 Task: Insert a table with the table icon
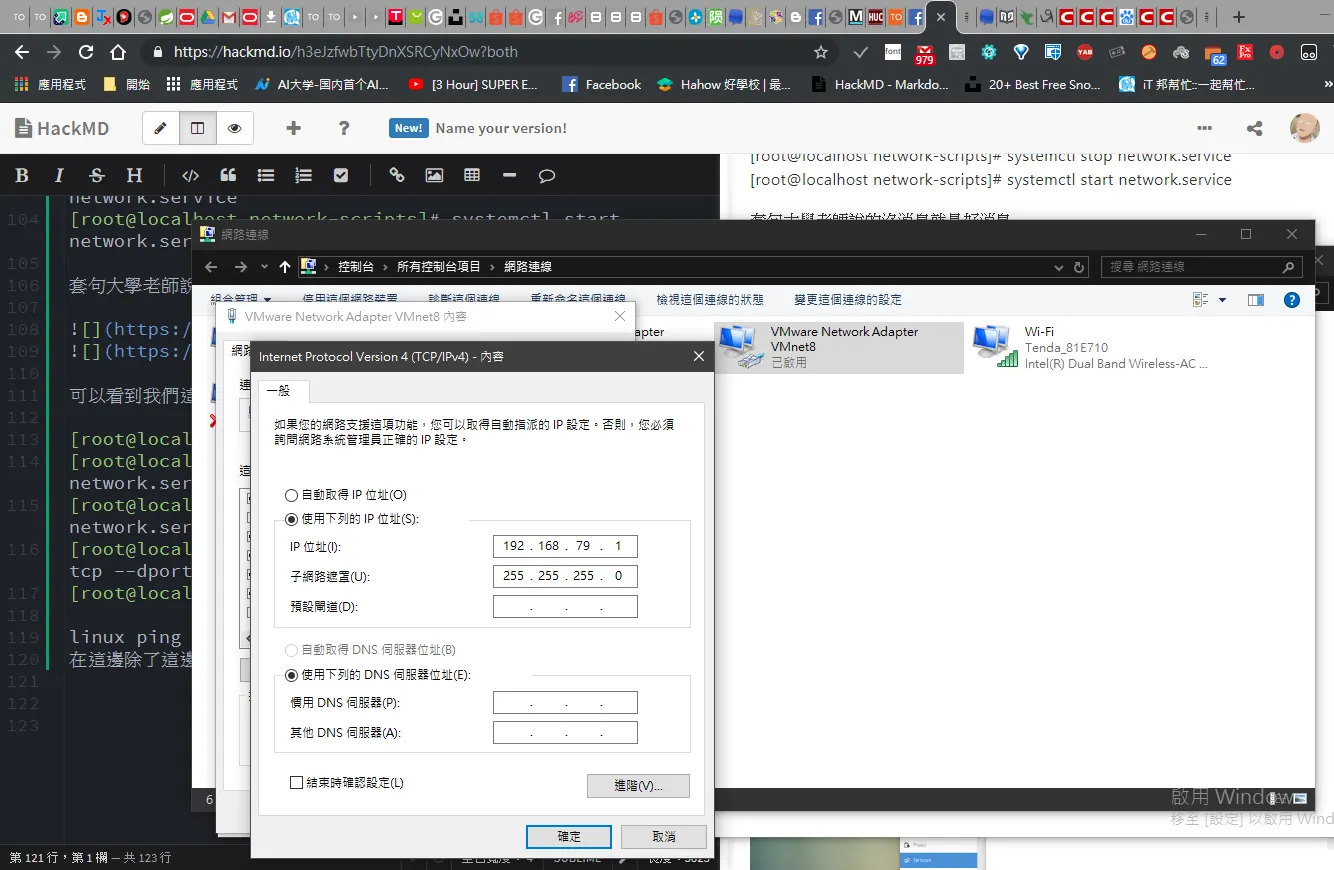coord(472,175)
